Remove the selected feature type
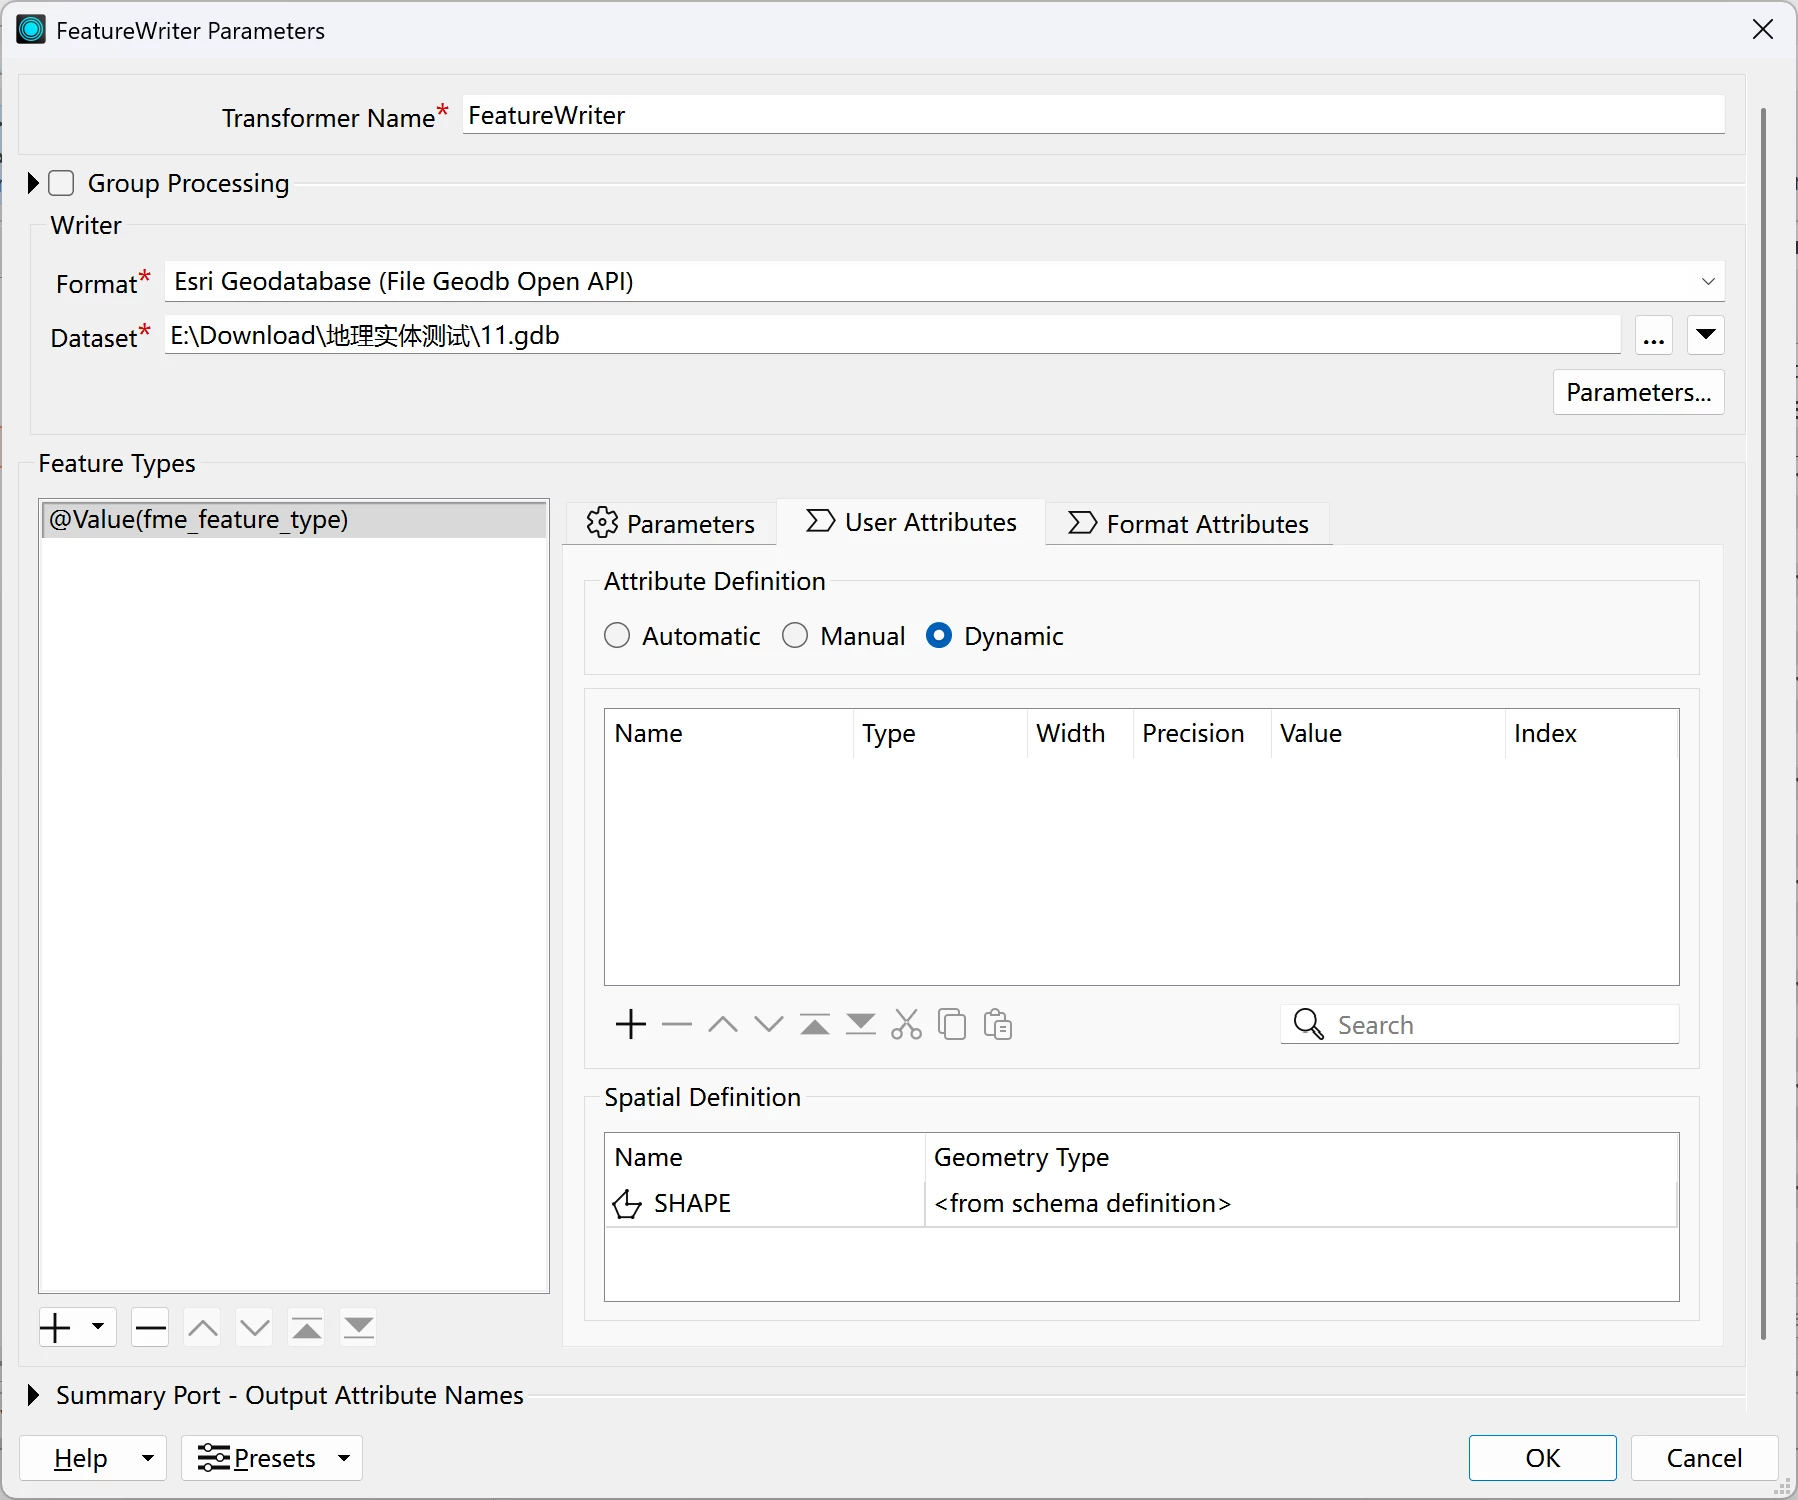Image resolution: width=1798 pixels, height=1500 pixels. pos(150,1328)
